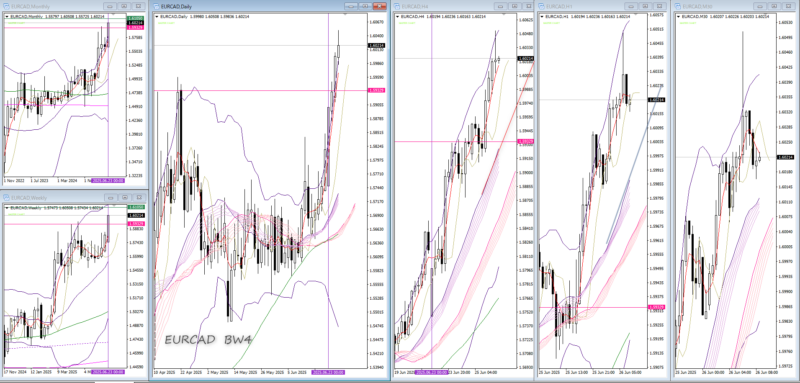Click pink 1.59329 price label on H1 chart
This screenshot has width=800, height=383.
[656, 307]
